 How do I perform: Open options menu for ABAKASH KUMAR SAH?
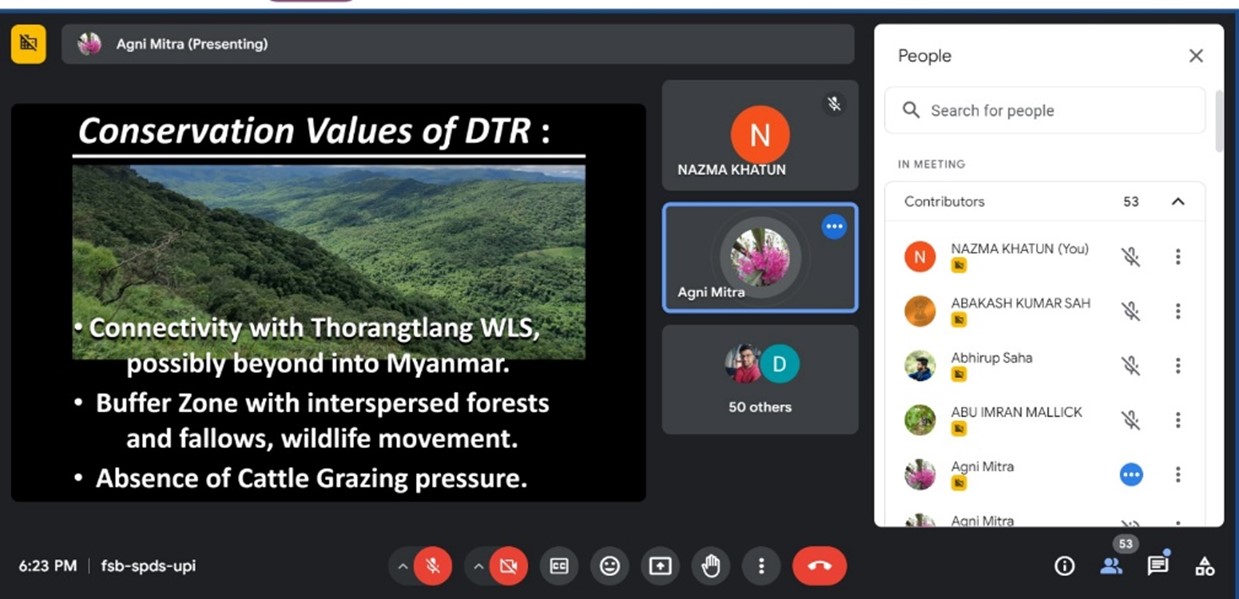[1177, 311]
